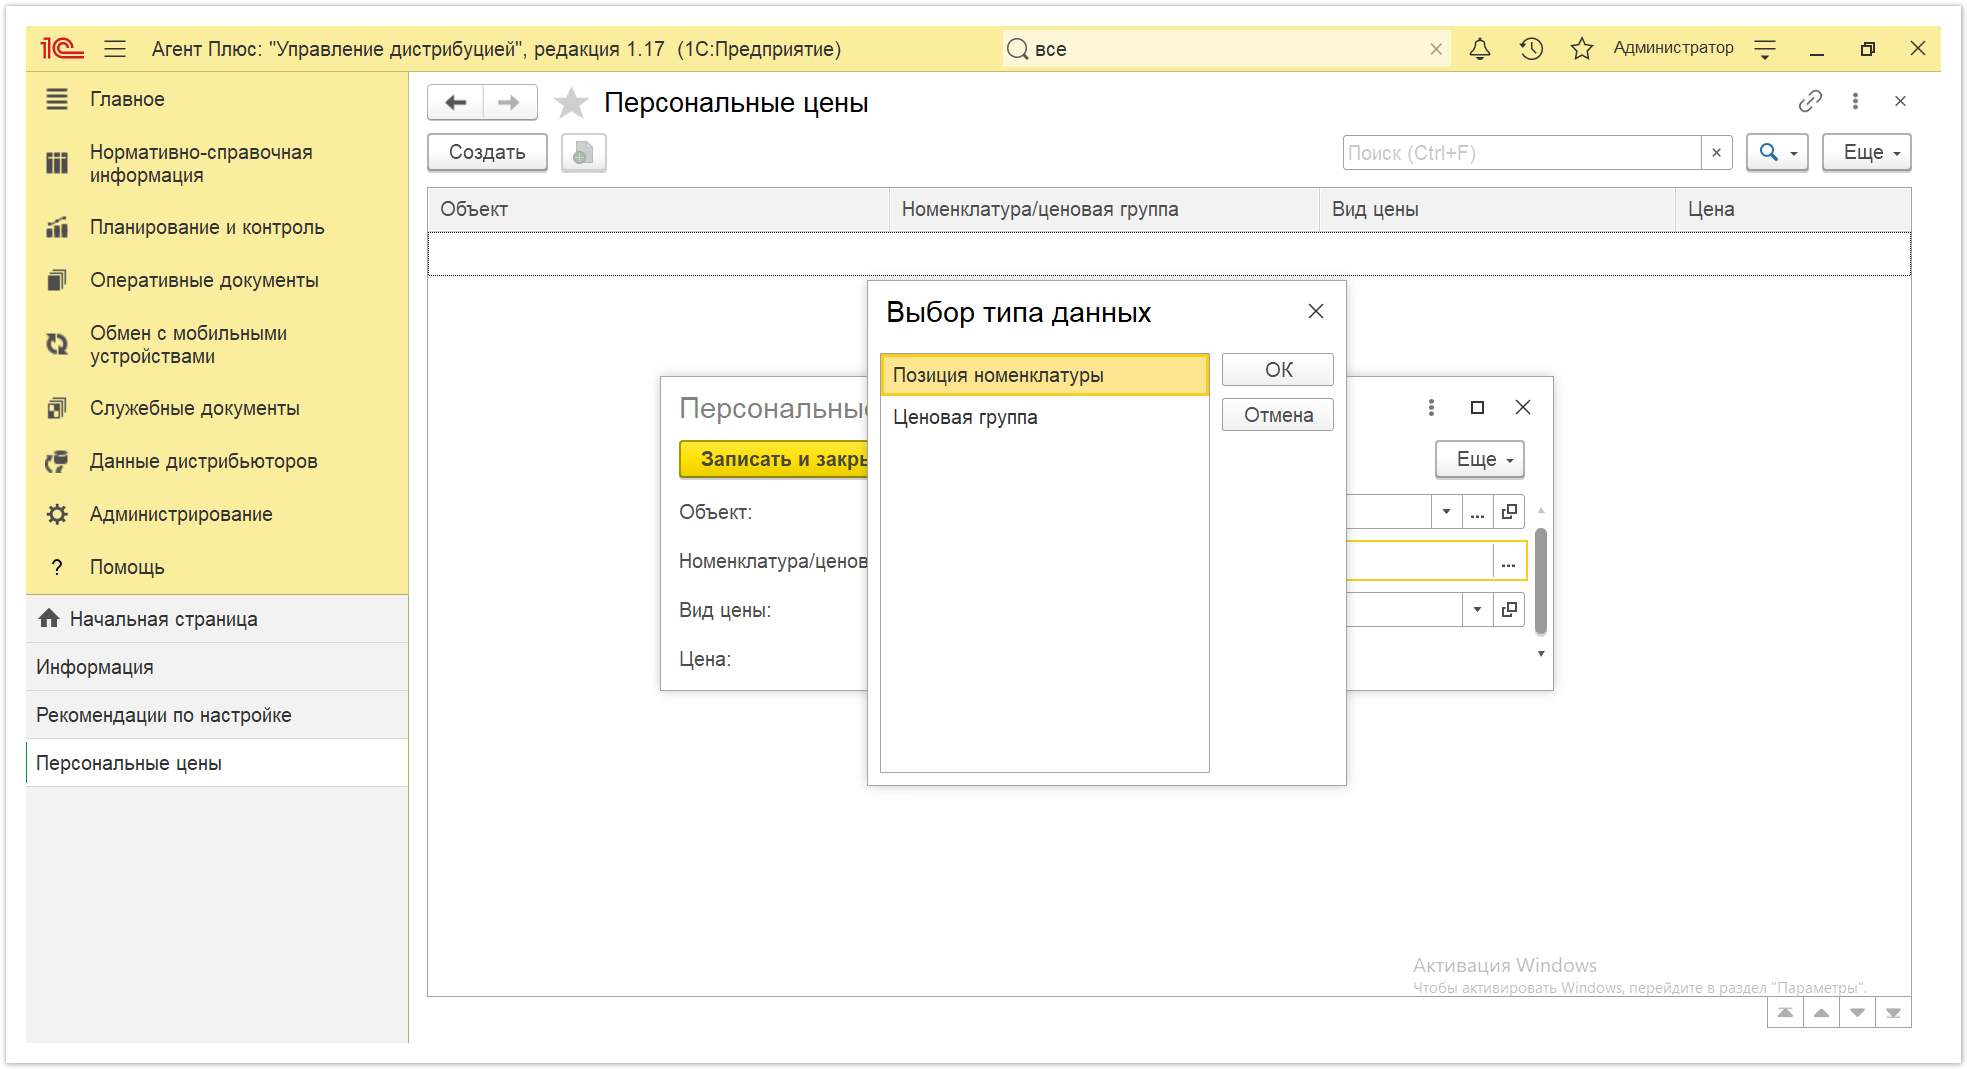
Task: Close the Выбор типа данных dialog
Action: click(x=1316, y=311)
